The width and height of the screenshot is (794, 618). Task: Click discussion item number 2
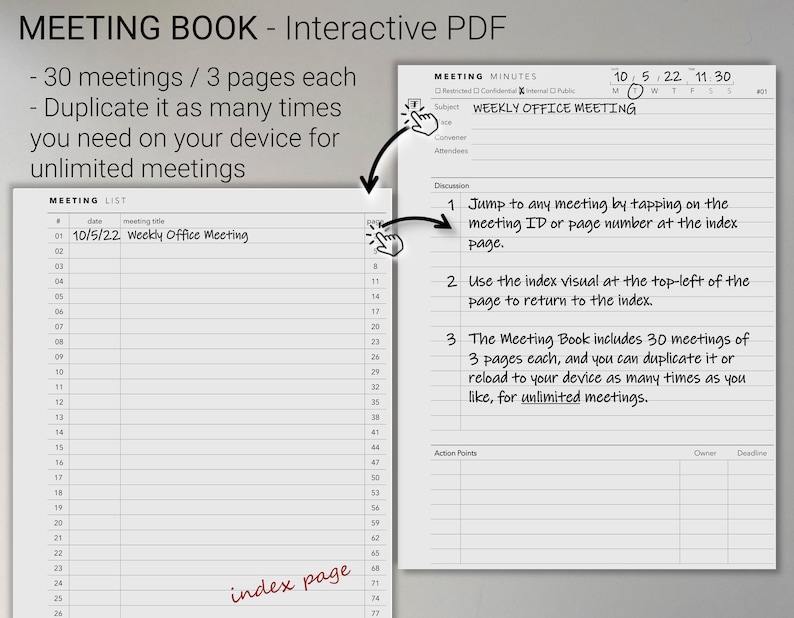[452, 282]
